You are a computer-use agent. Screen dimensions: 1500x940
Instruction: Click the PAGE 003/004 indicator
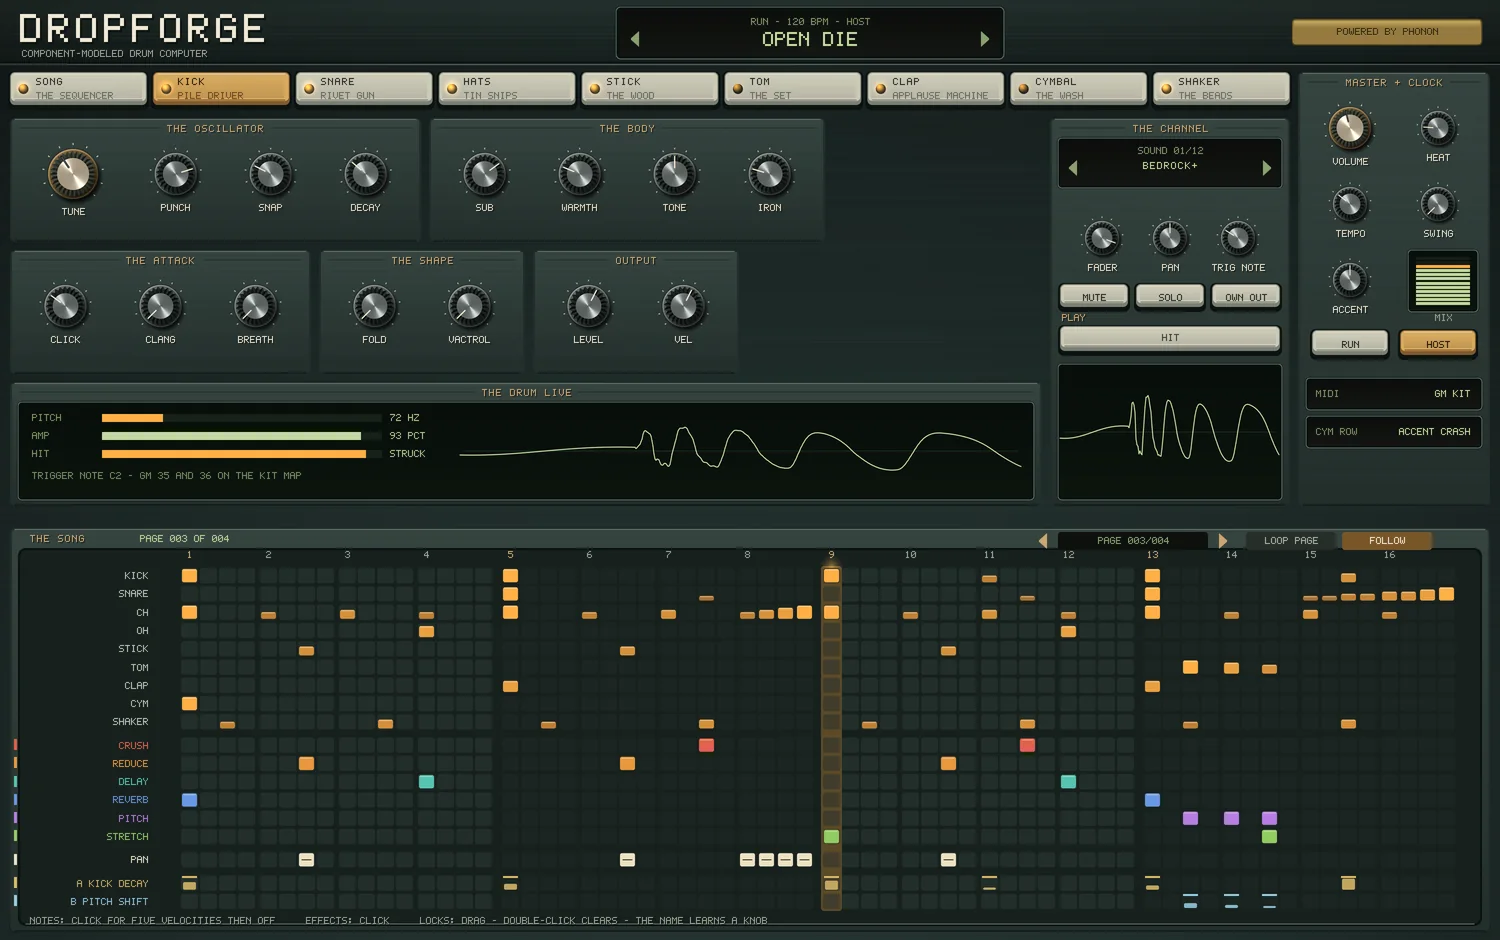[1133, 540]
